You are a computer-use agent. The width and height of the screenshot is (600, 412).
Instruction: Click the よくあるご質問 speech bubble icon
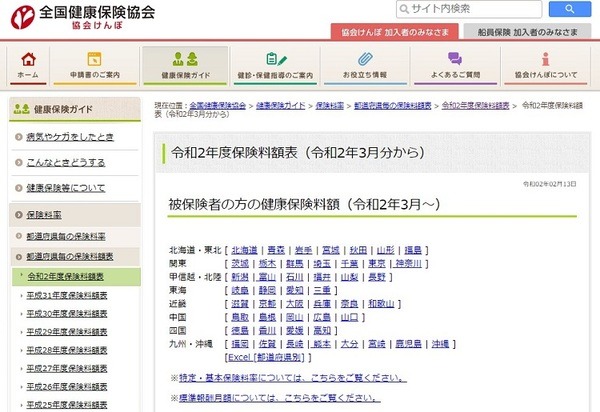pos(455,59)
